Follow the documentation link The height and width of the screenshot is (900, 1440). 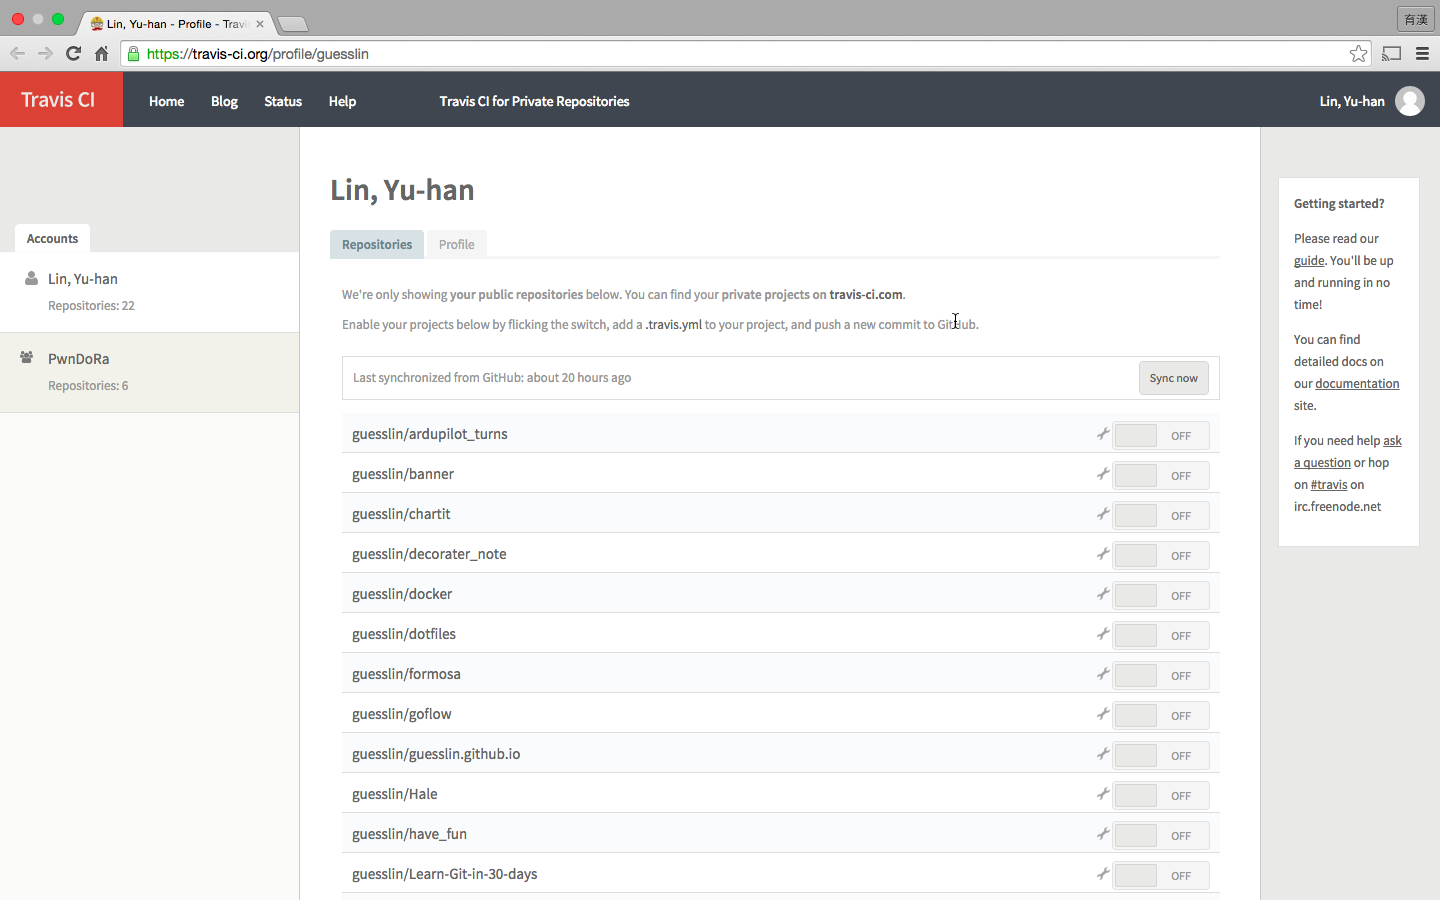coord(1357,383)
